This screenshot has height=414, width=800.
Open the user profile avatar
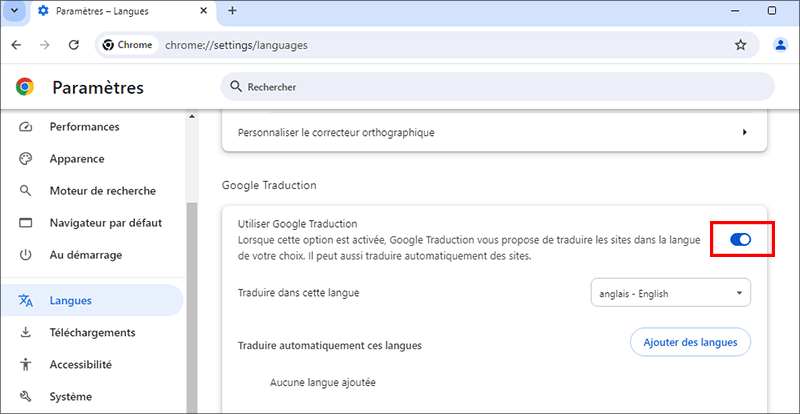pyautogui.click(x=780, y=45)
